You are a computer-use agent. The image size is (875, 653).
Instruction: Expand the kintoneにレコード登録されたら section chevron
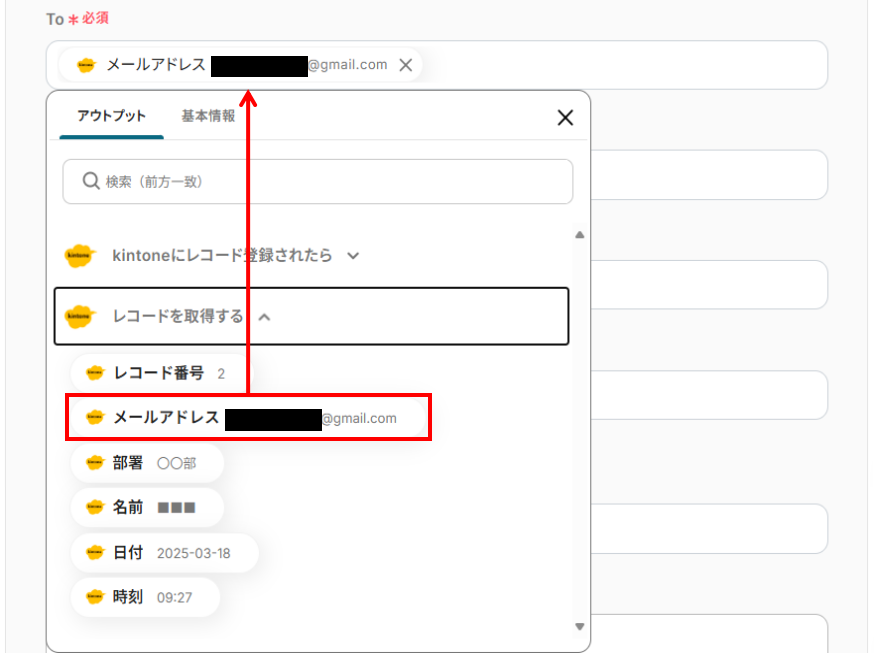click(x=353, y=256)
